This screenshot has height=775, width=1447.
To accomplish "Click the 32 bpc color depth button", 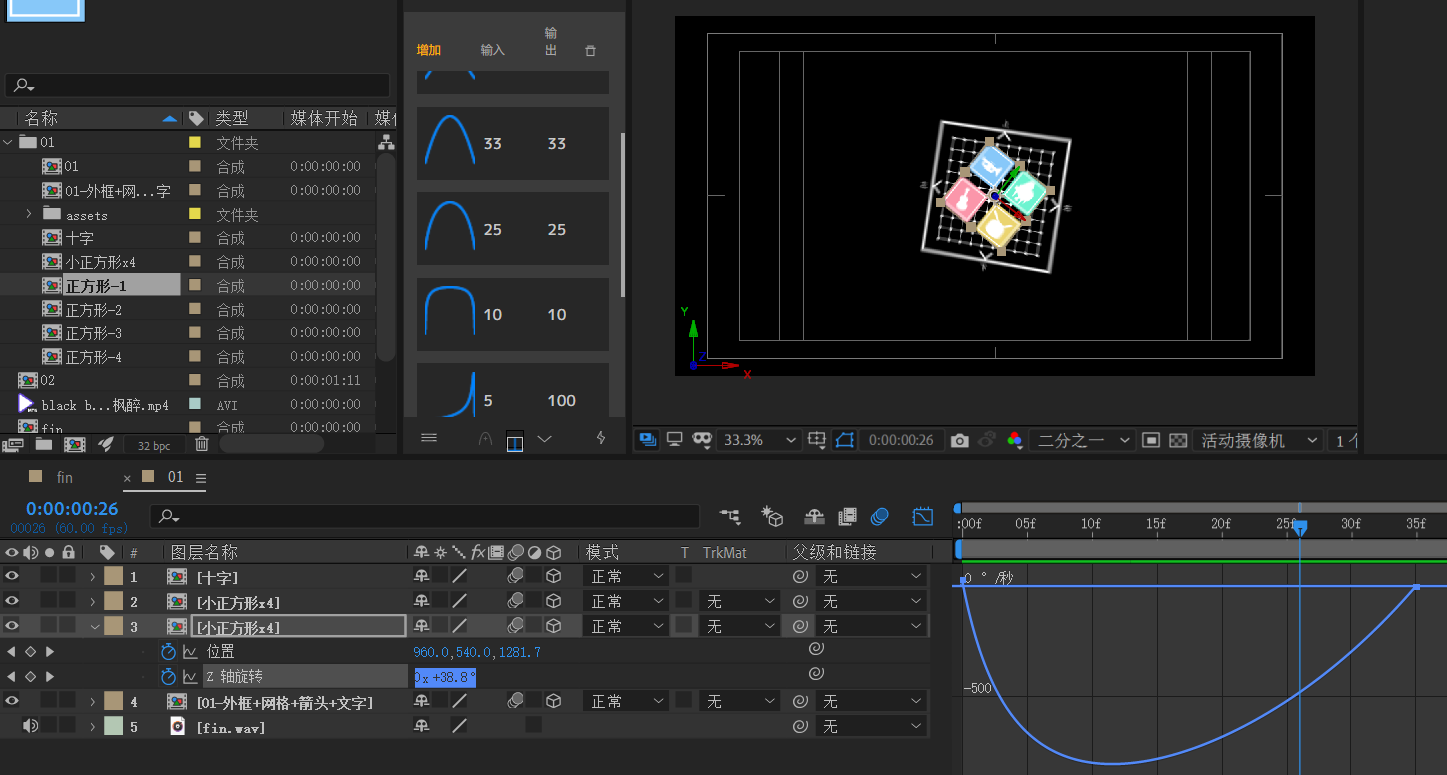I will tap(154, 445).
